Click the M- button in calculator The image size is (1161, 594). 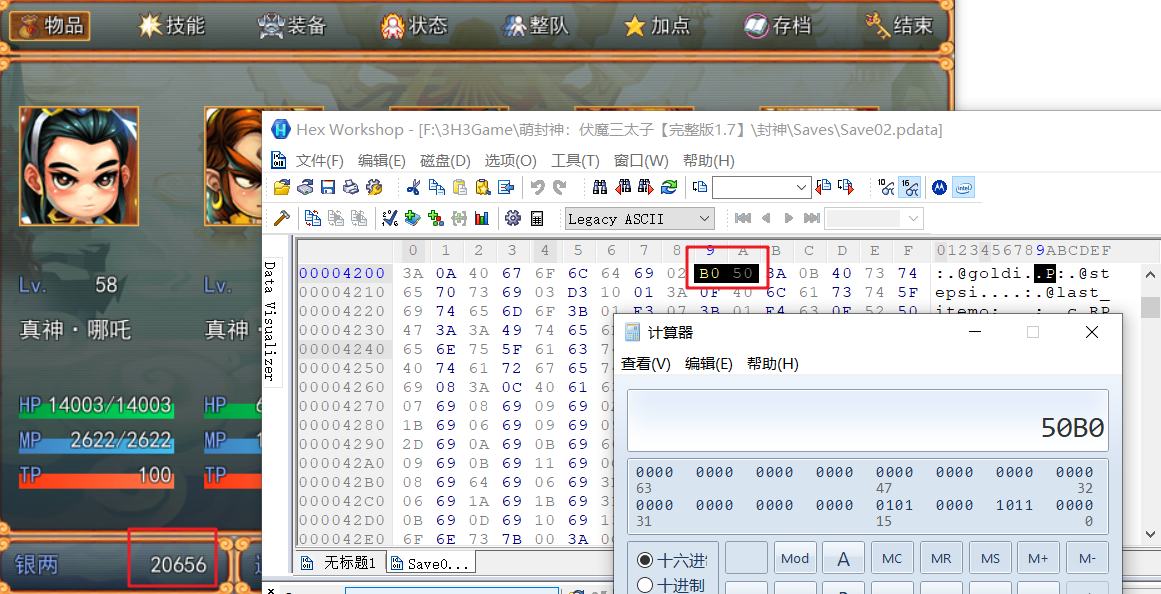coord(1087,558)
